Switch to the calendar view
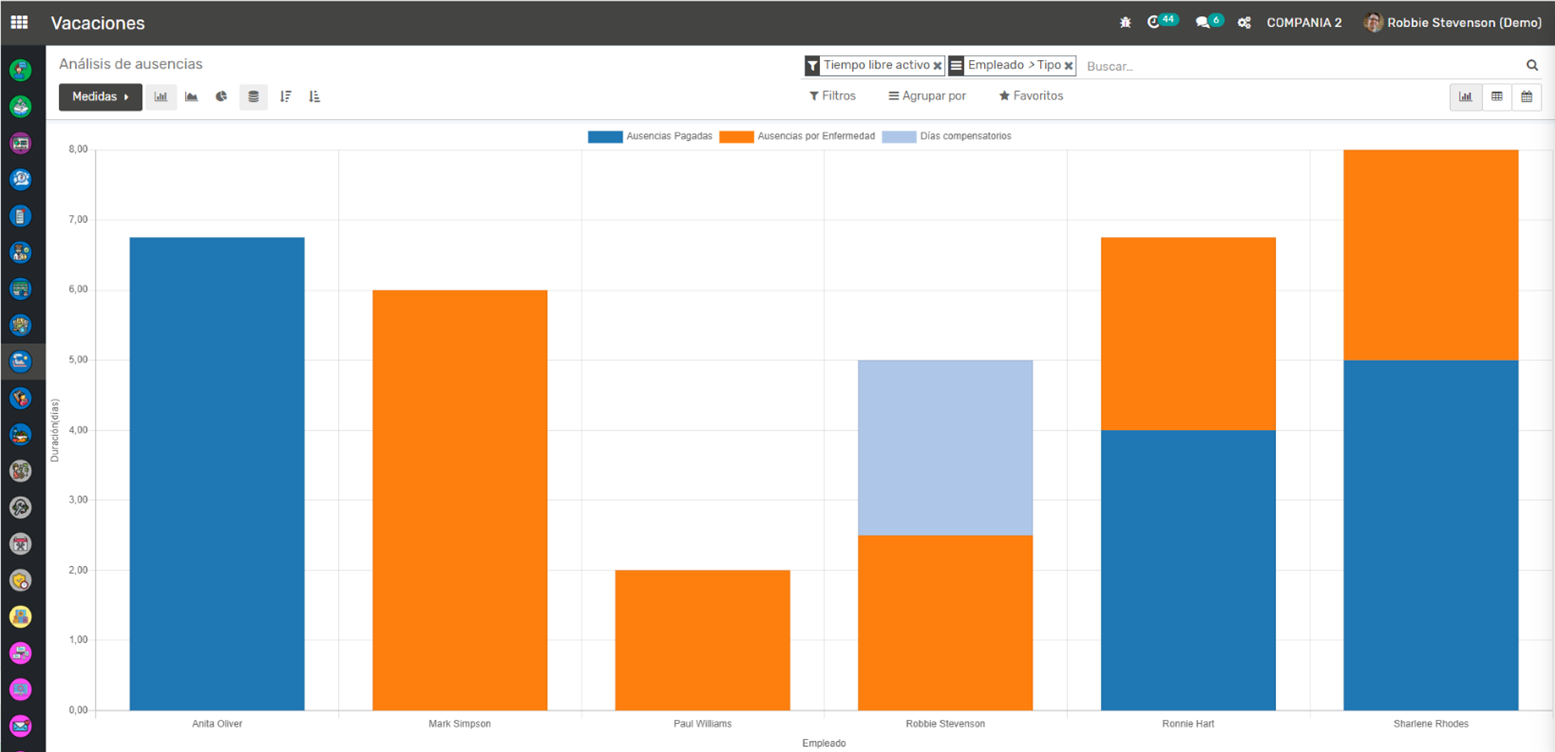Viewport: 1555px width, 752px height. (1526, 97)
